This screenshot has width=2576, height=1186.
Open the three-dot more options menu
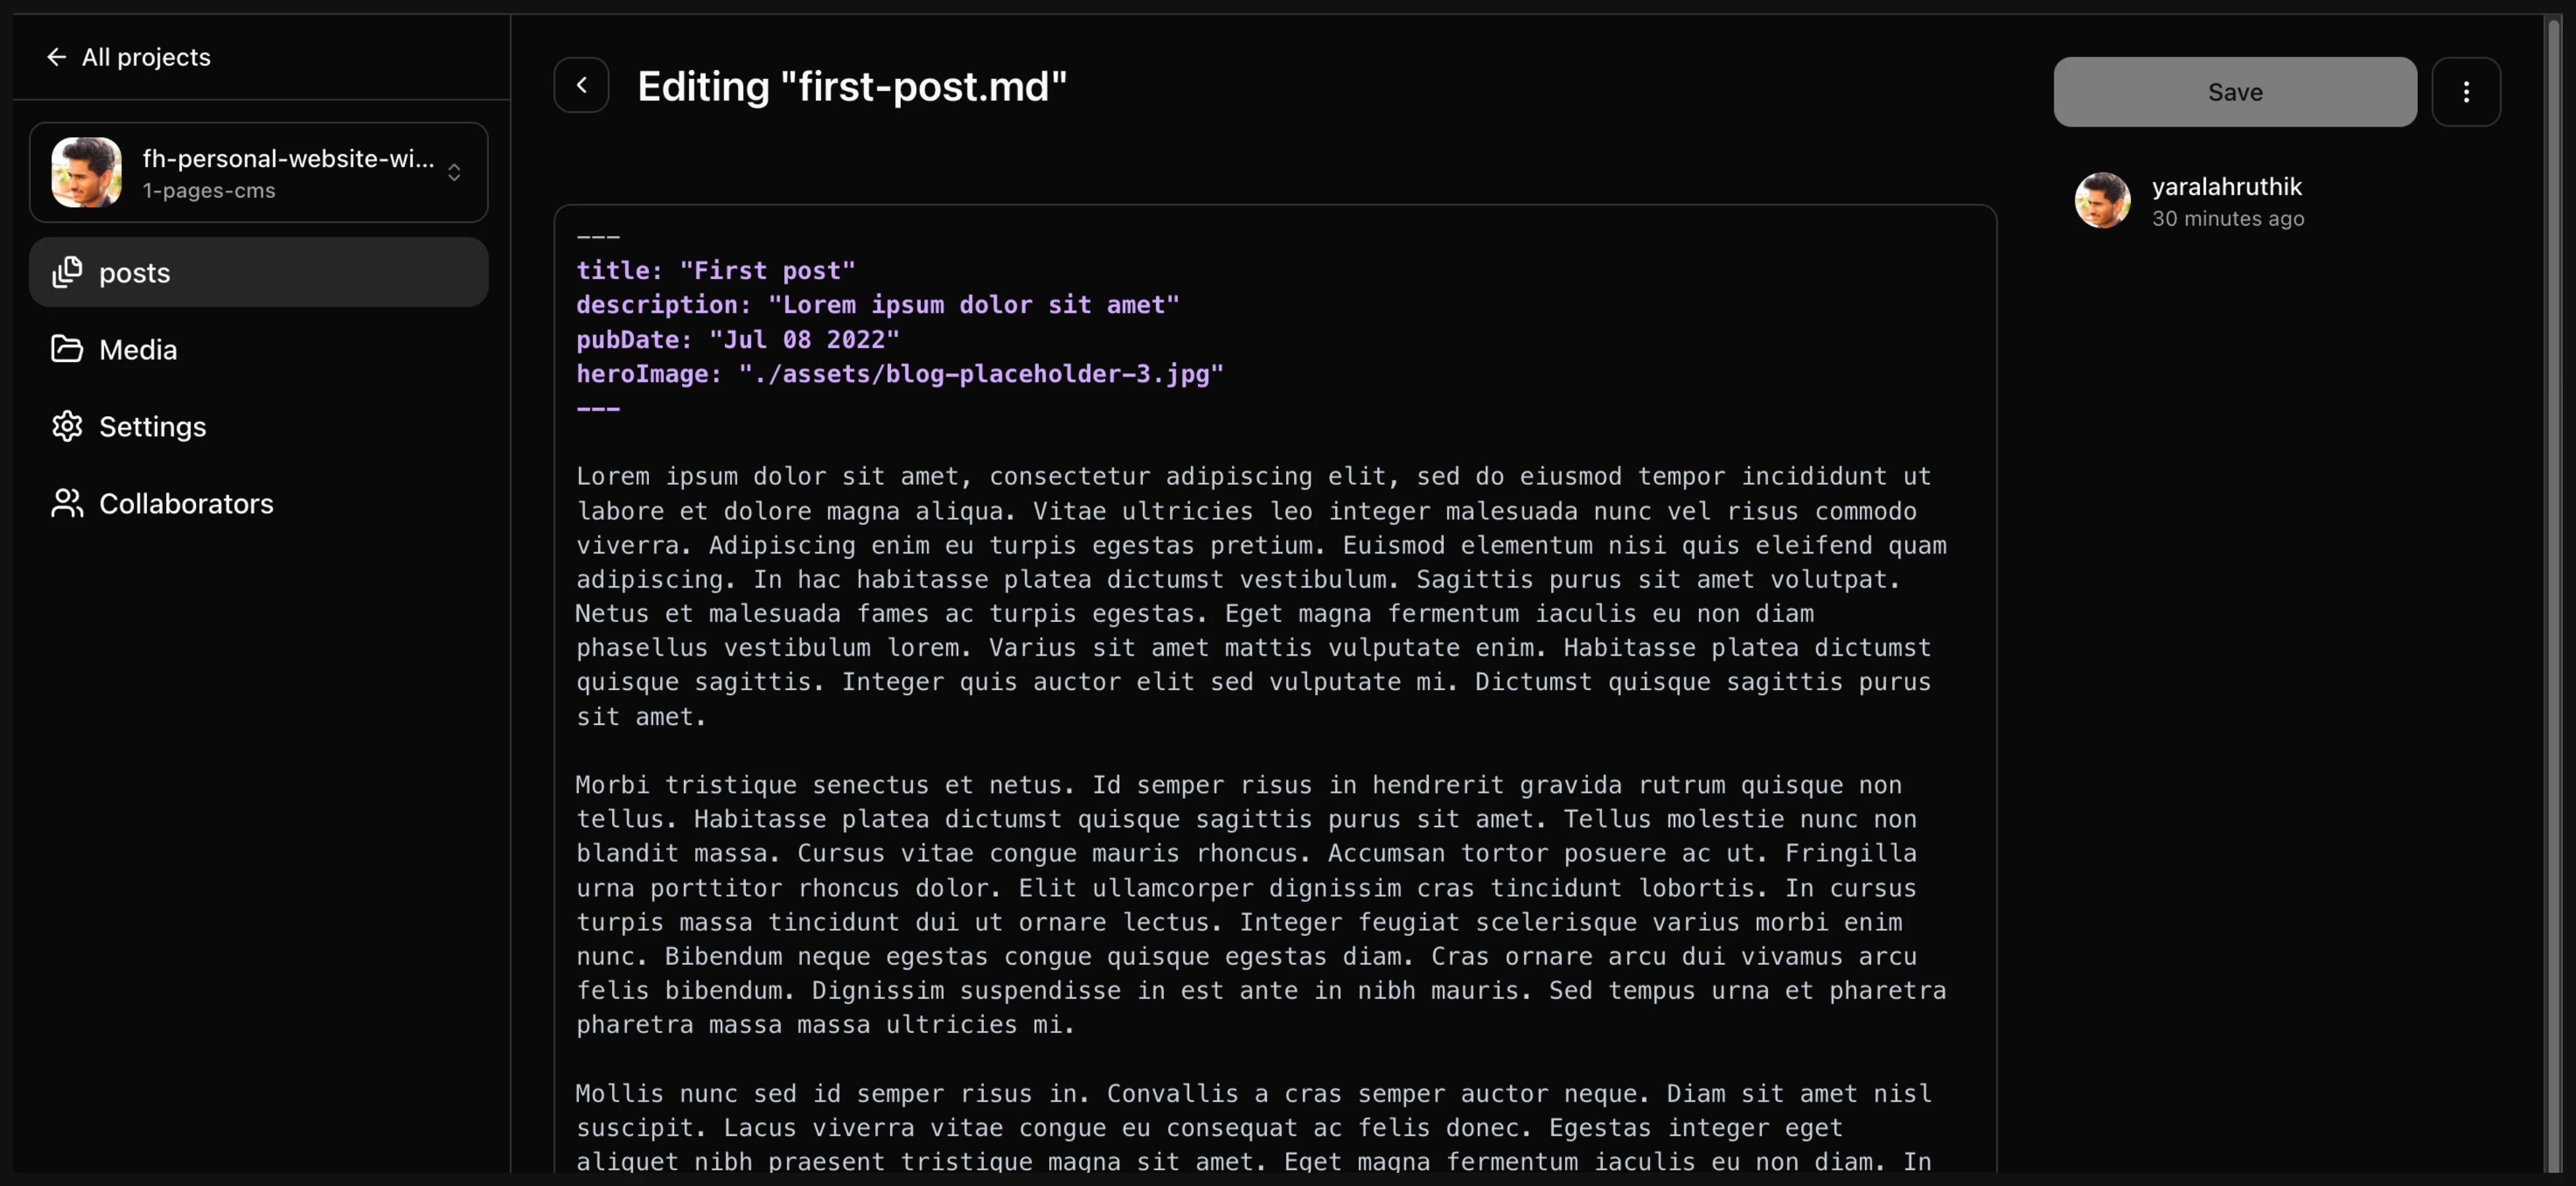tap(2466, 92)
